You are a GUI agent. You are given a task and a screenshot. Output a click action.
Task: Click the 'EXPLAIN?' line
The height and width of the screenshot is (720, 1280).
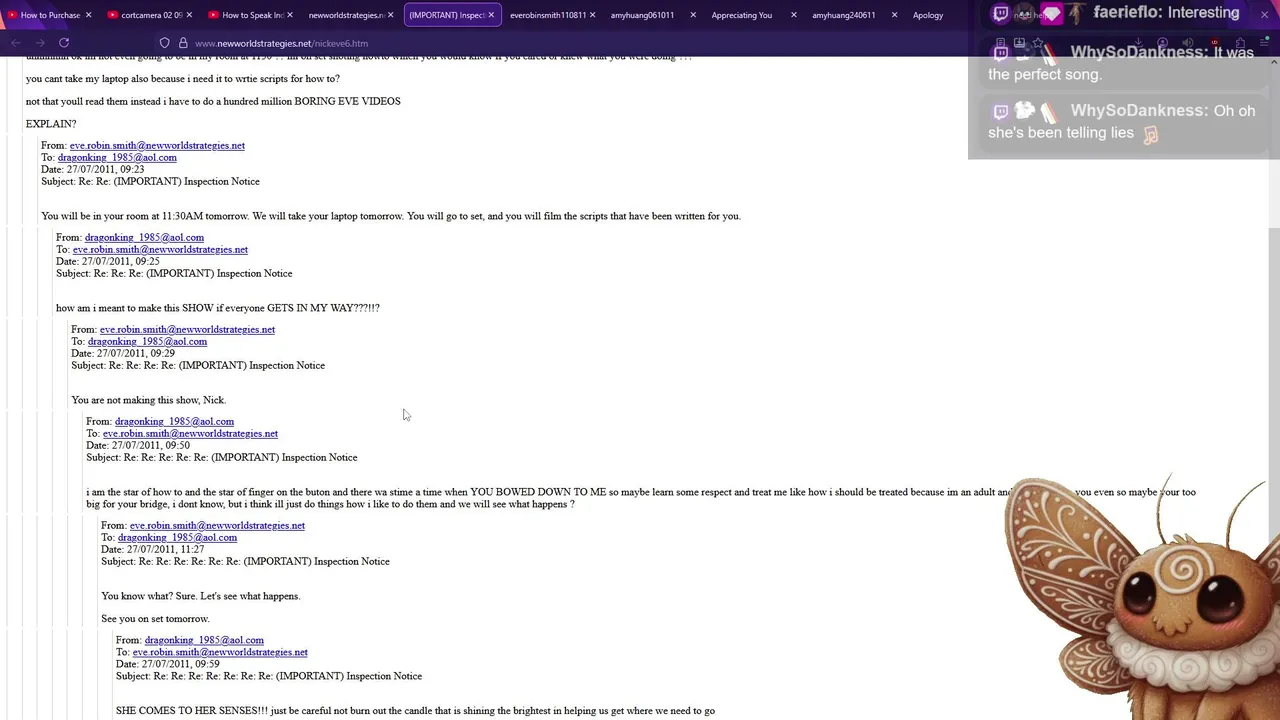coord(51,124)
